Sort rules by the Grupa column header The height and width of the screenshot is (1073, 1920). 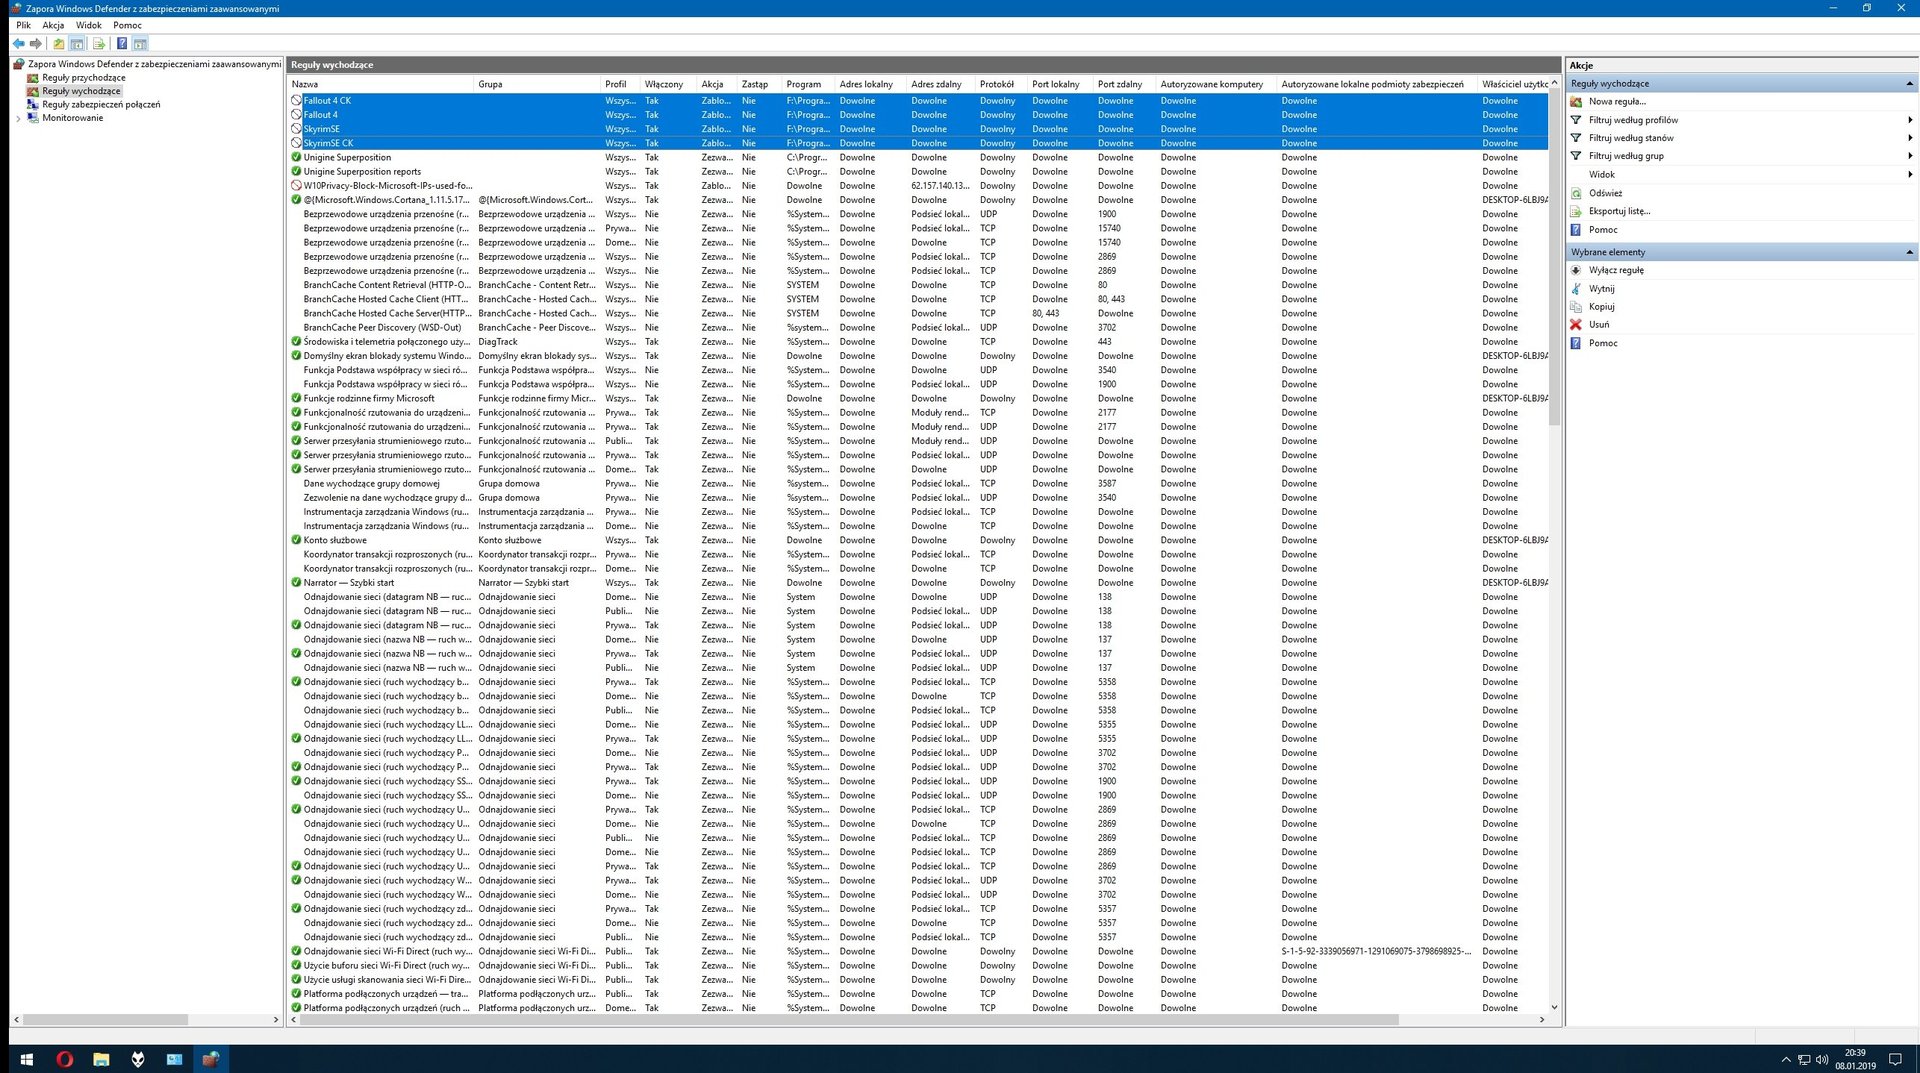(x=537, y=84)
